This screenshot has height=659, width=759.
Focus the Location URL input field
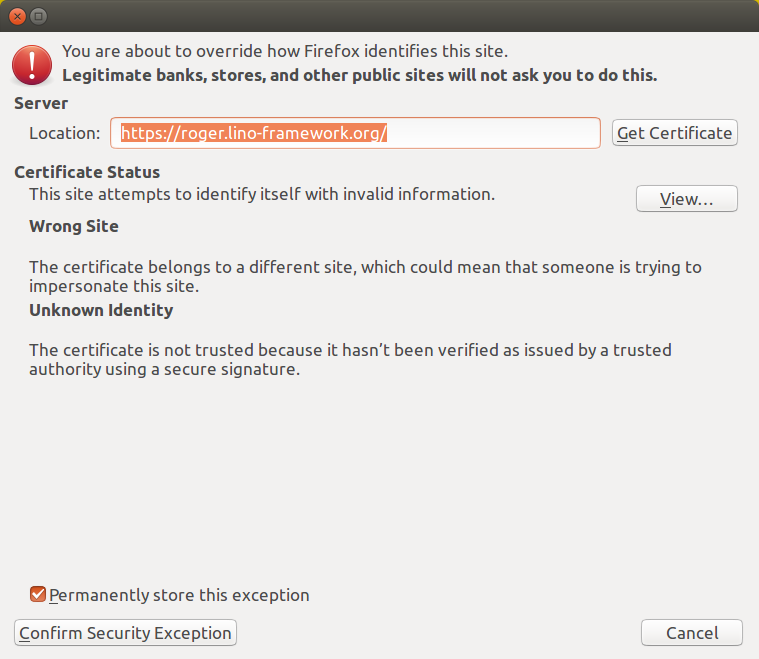tap(355, 133)
